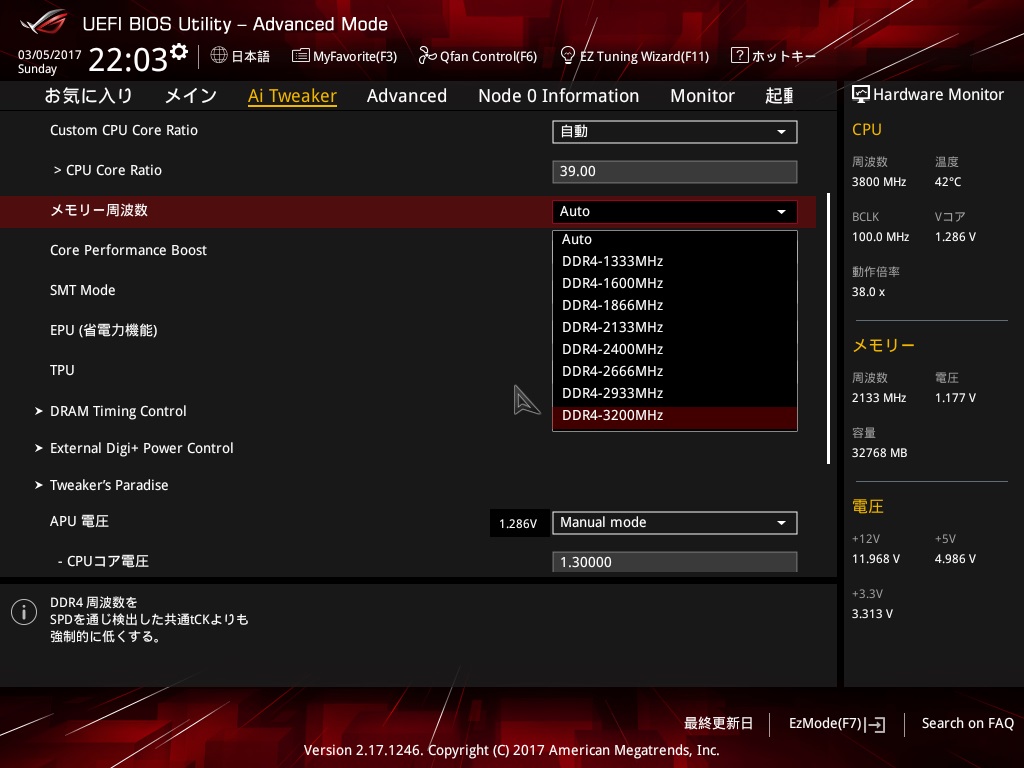This screenshot has height=768, width=1024.
Task: Select the EPU (省電力機能) row
Action: pos(104,330)
